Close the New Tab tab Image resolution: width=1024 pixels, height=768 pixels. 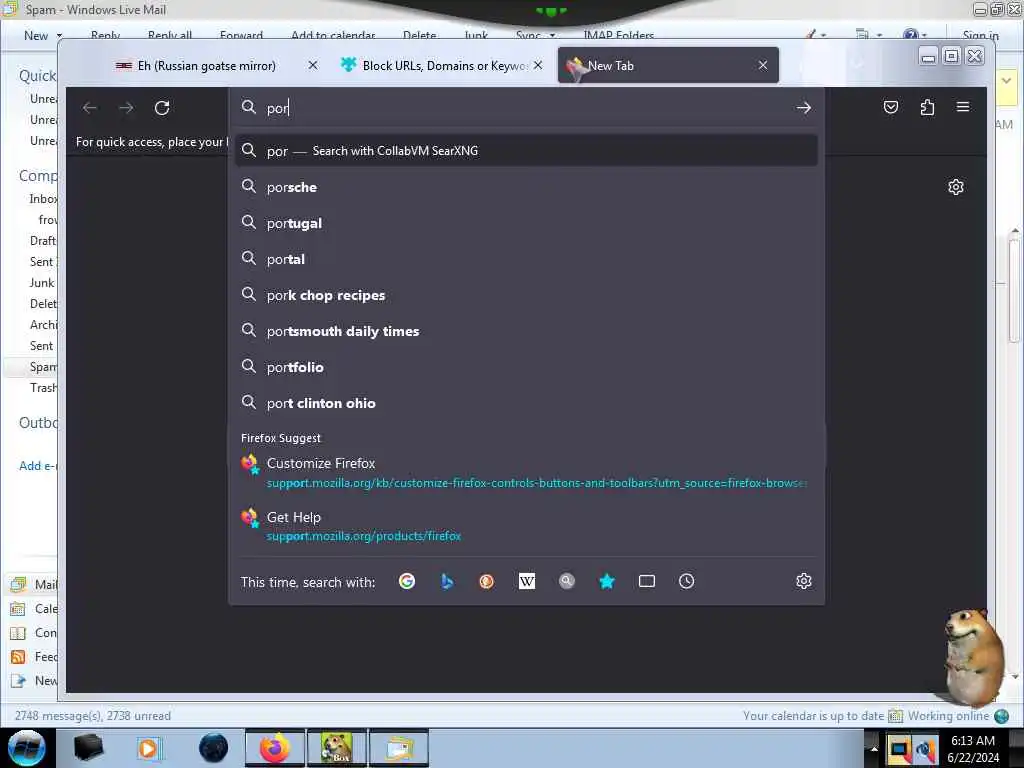(x=763, y=65)
